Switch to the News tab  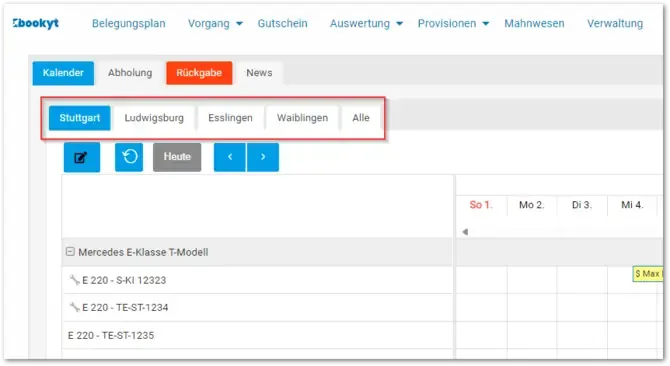[259, 73]
